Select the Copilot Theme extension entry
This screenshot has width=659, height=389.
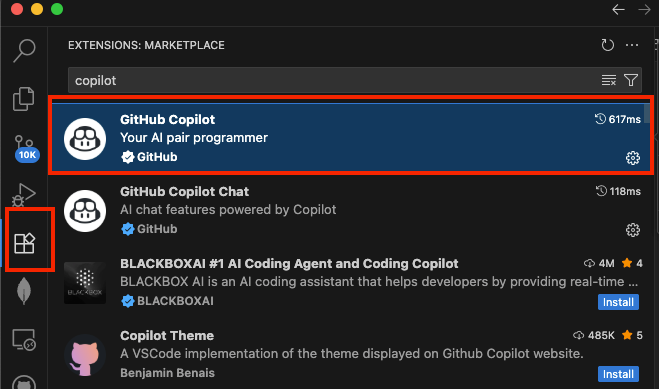pos(352,354)
